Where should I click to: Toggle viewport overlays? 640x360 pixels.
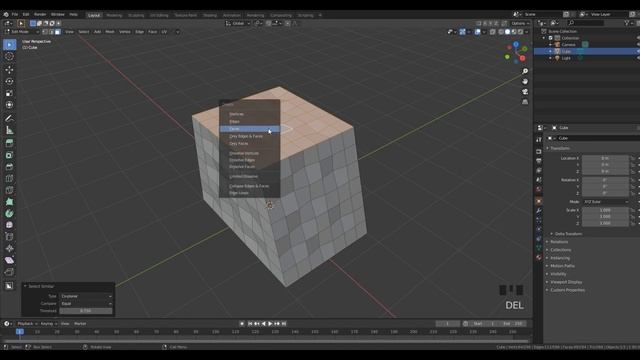pos(477,32)
